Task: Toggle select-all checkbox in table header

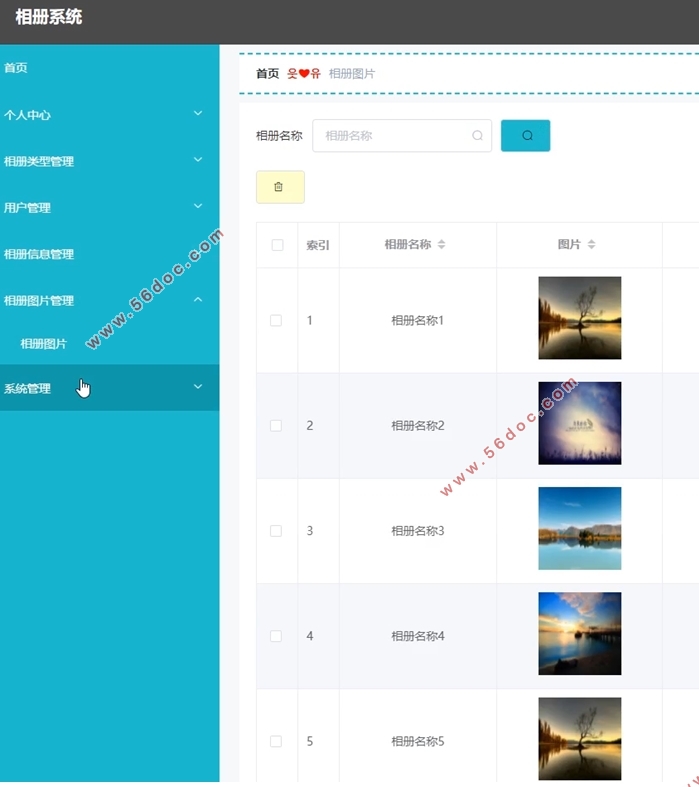Action: tap(277, 245)
